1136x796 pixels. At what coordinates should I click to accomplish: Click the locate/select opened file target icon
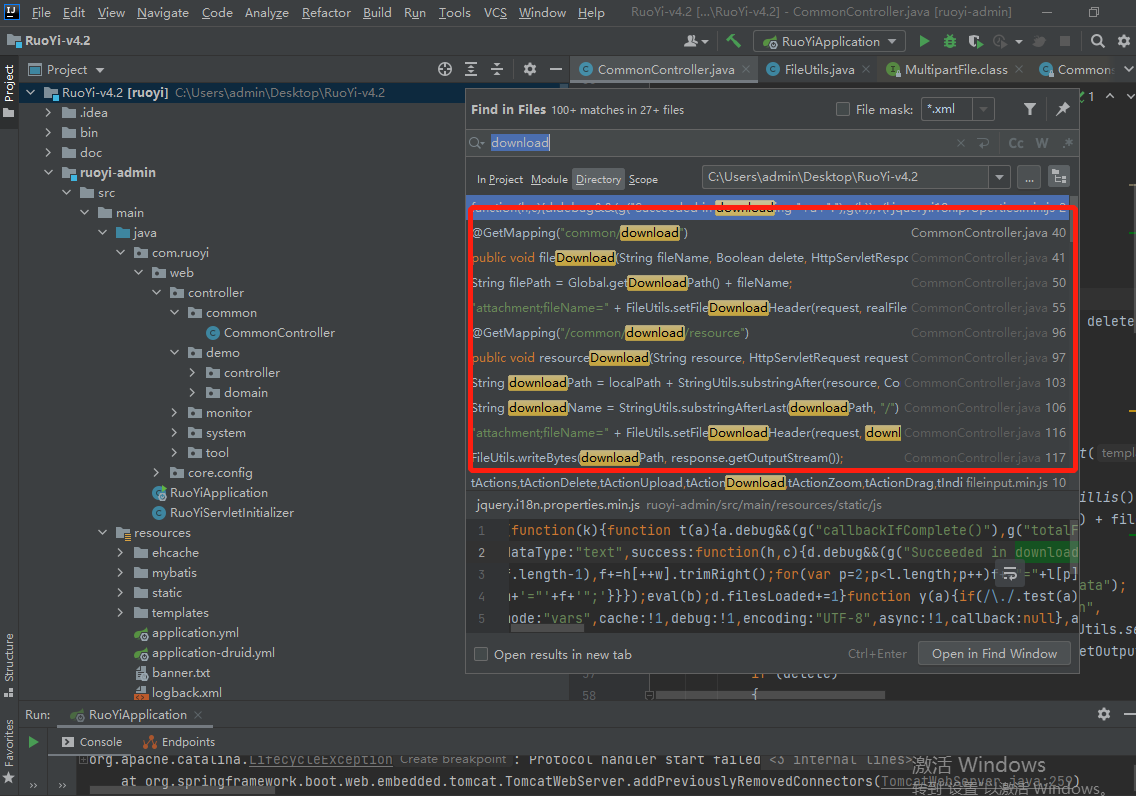[x=445, y=70]
